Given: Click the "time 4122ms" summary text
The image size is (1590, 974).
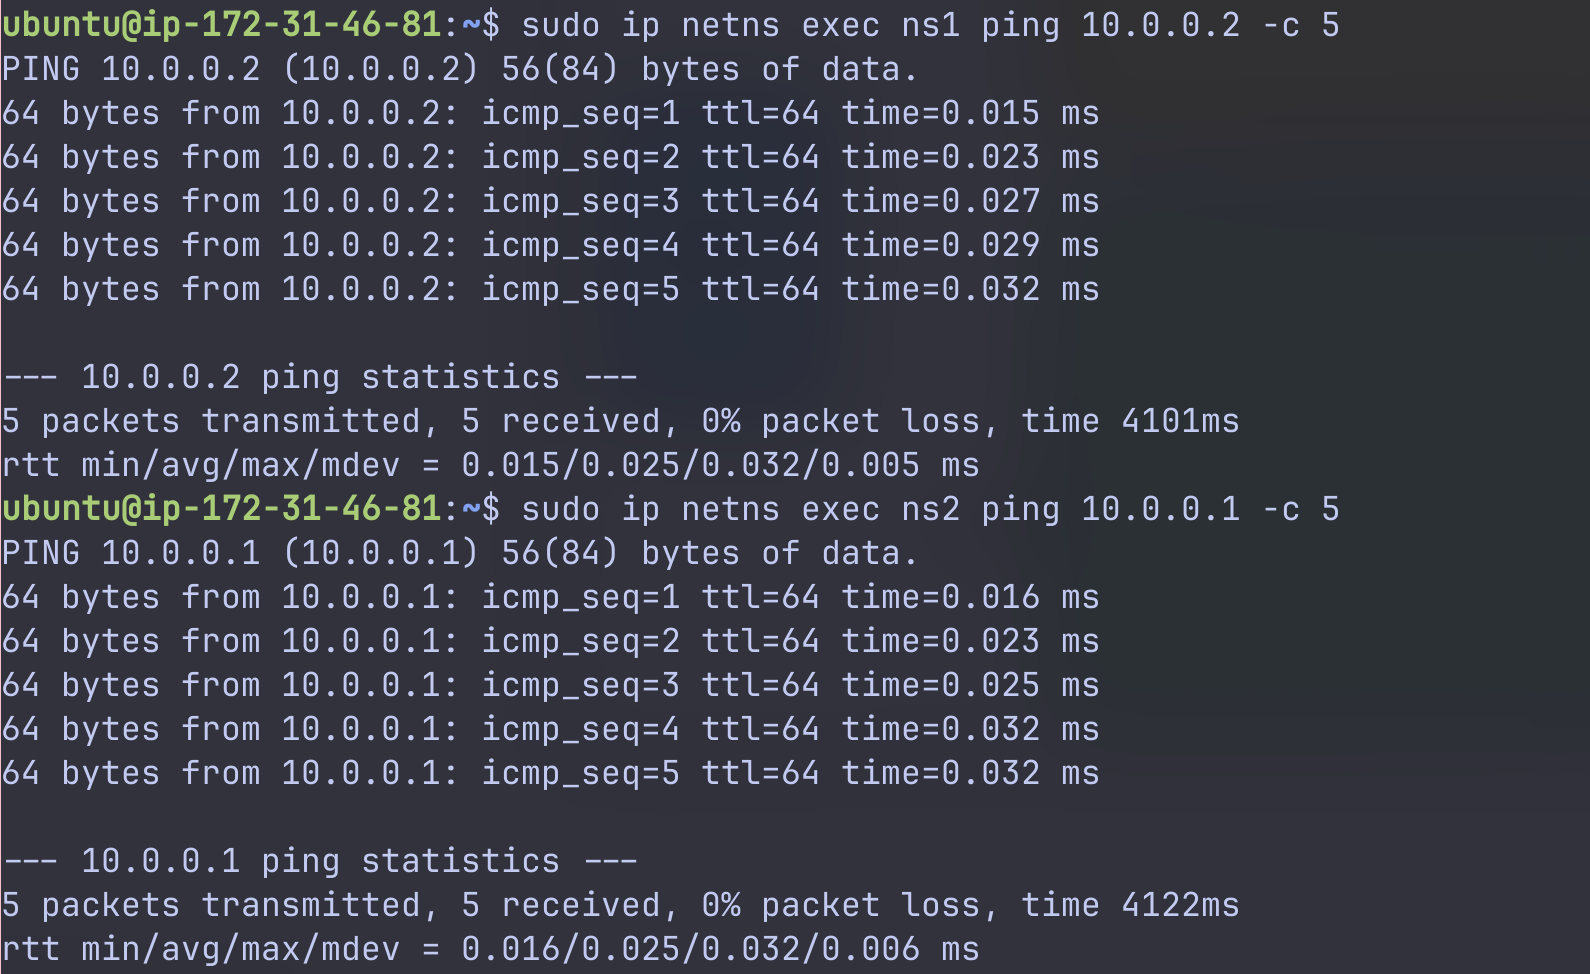Looking at the screenshot, I should (1129, 905).
